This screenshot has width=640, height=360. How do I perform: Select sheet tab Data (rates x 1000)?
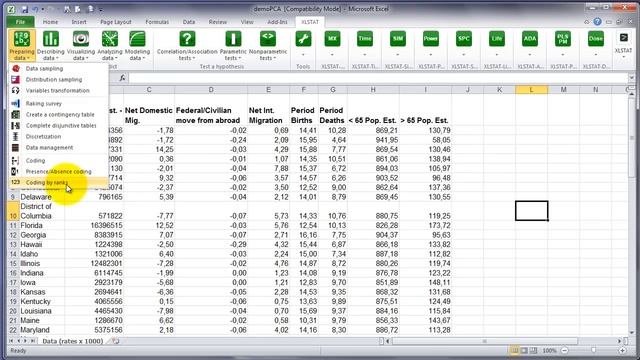coord(73,341)
